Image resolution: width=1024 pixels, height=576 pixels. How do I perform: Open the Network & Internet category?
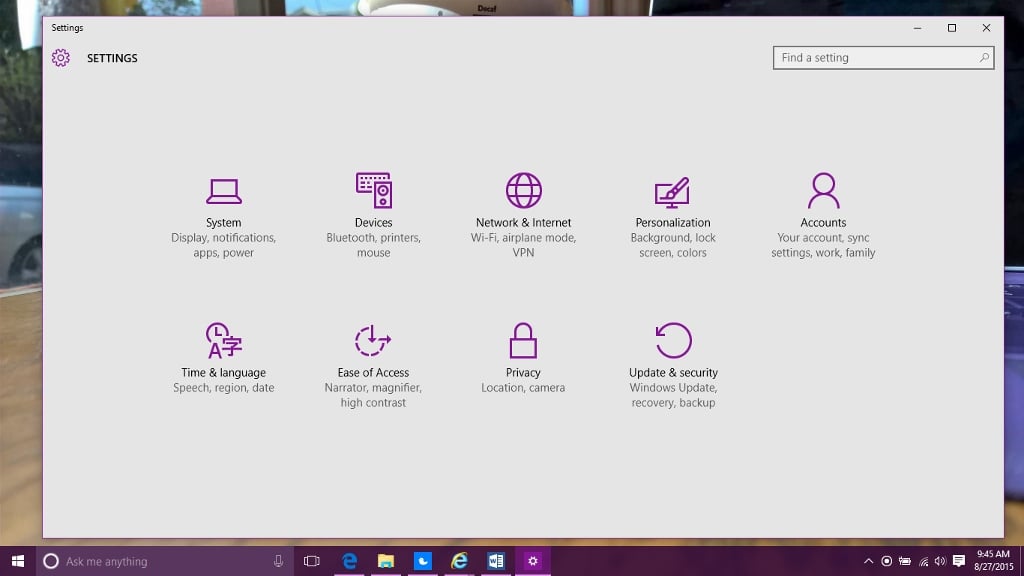(x=523, y=216)
